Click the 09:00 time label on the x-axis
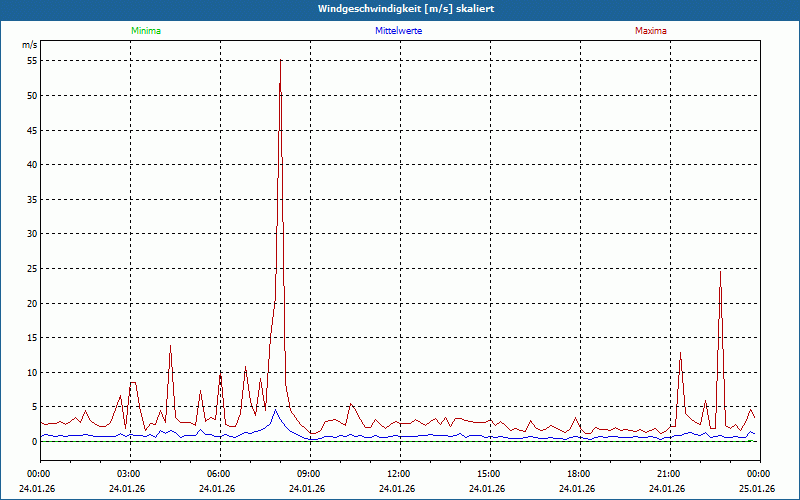 (310, 474)
